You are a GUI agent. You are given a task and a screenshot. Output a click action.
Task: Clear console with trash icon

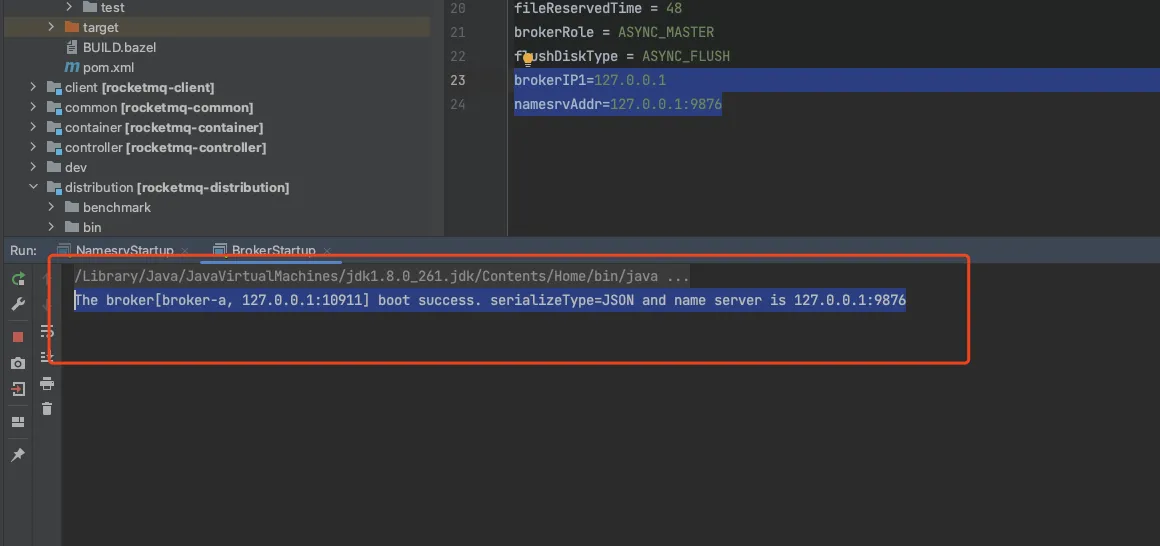coord(46,408)
